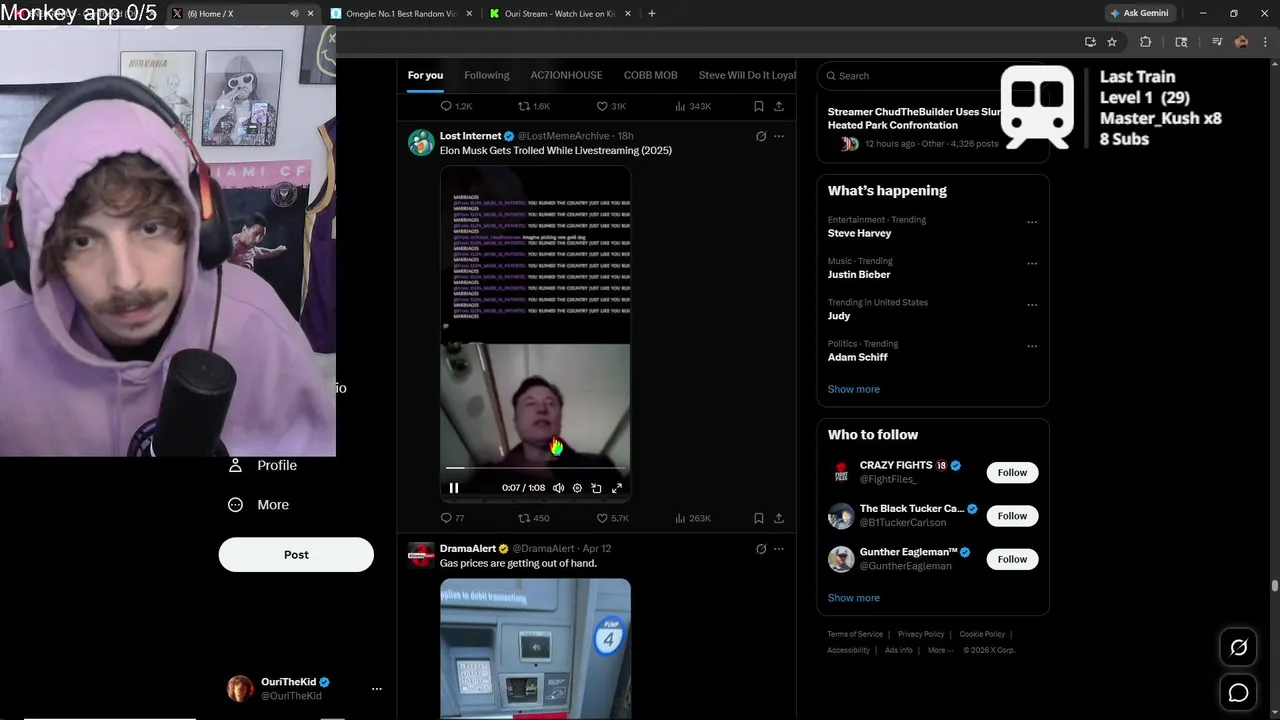Show more under What's happening
The image size is (1280, 720).
click(x=854, y=389)
